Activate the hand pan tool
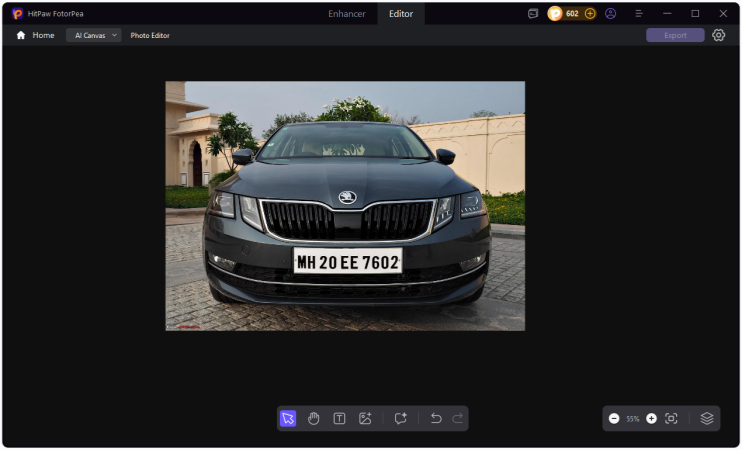Screen dimensions: 742x450 pyautogui.click(x=313, y=418)
